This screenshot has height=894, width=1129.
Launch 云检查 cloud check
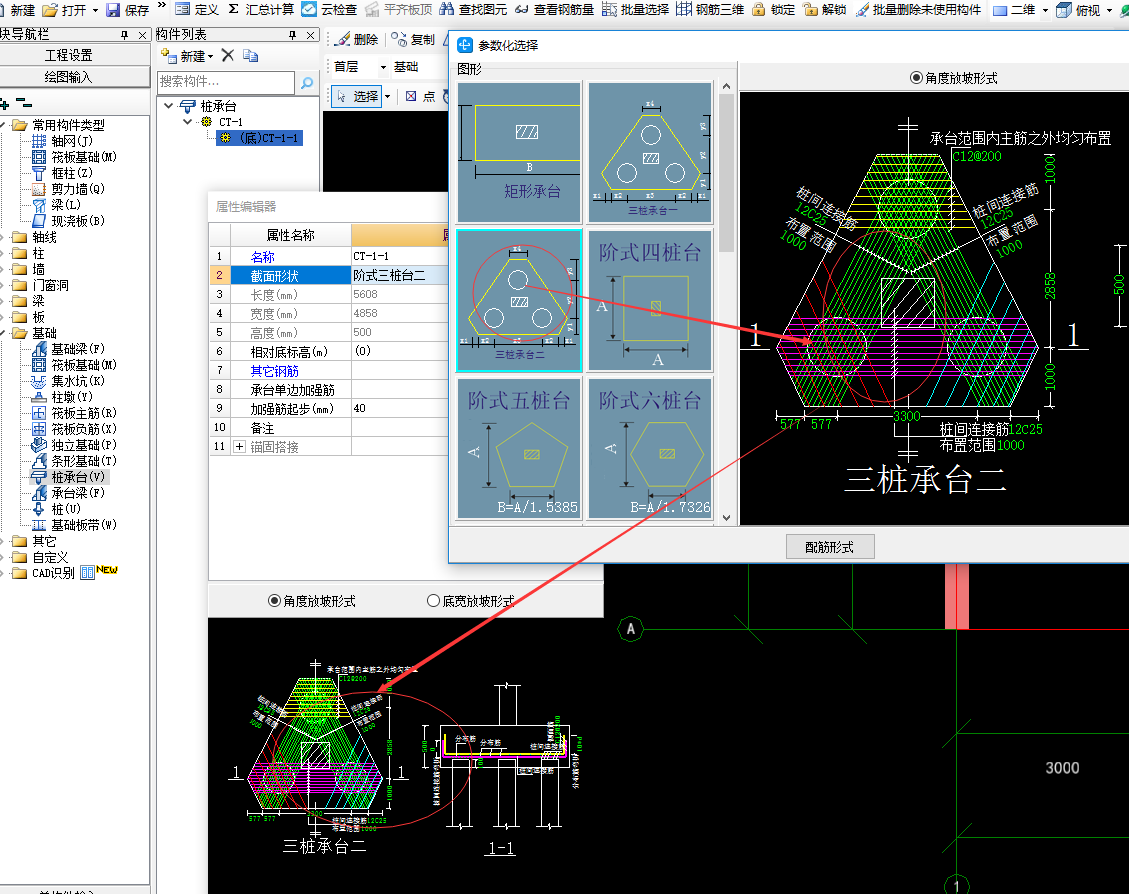pyautogui.click(x=329, y=9)
